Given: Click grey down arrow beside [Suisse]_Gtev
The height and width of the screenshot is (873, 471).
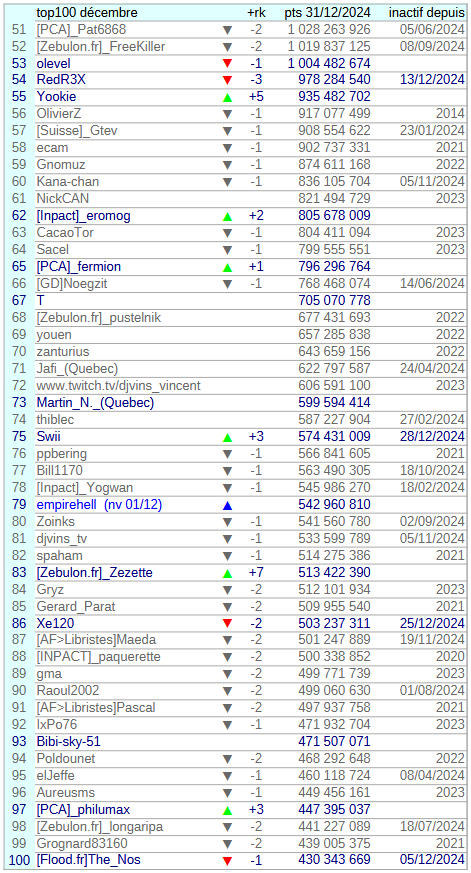Looking at the screenshot, I should tap(227, 131).
